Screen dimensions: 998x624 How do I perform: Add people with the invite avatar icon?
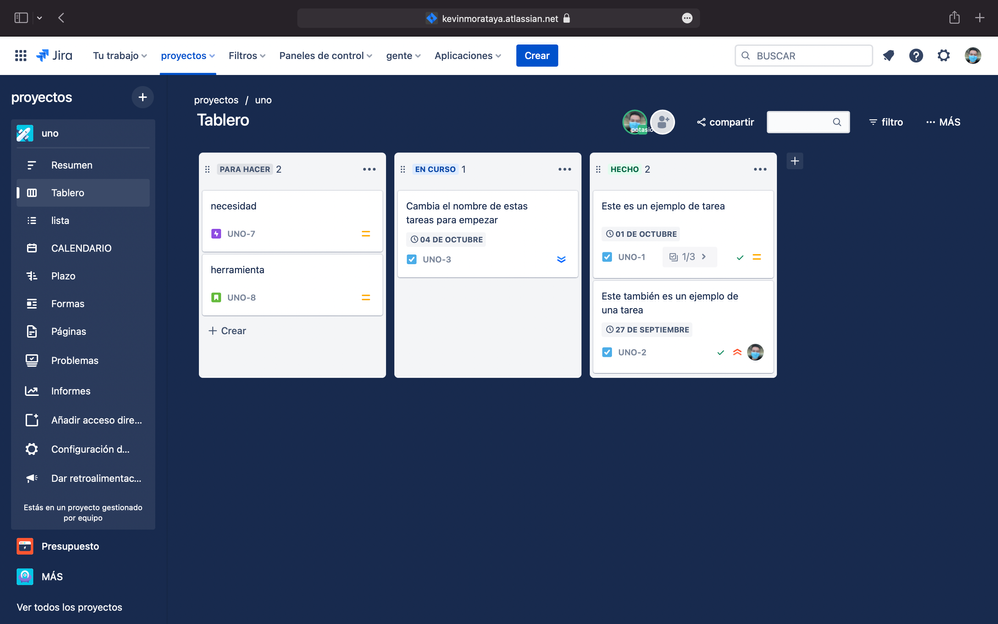[663, 122]
